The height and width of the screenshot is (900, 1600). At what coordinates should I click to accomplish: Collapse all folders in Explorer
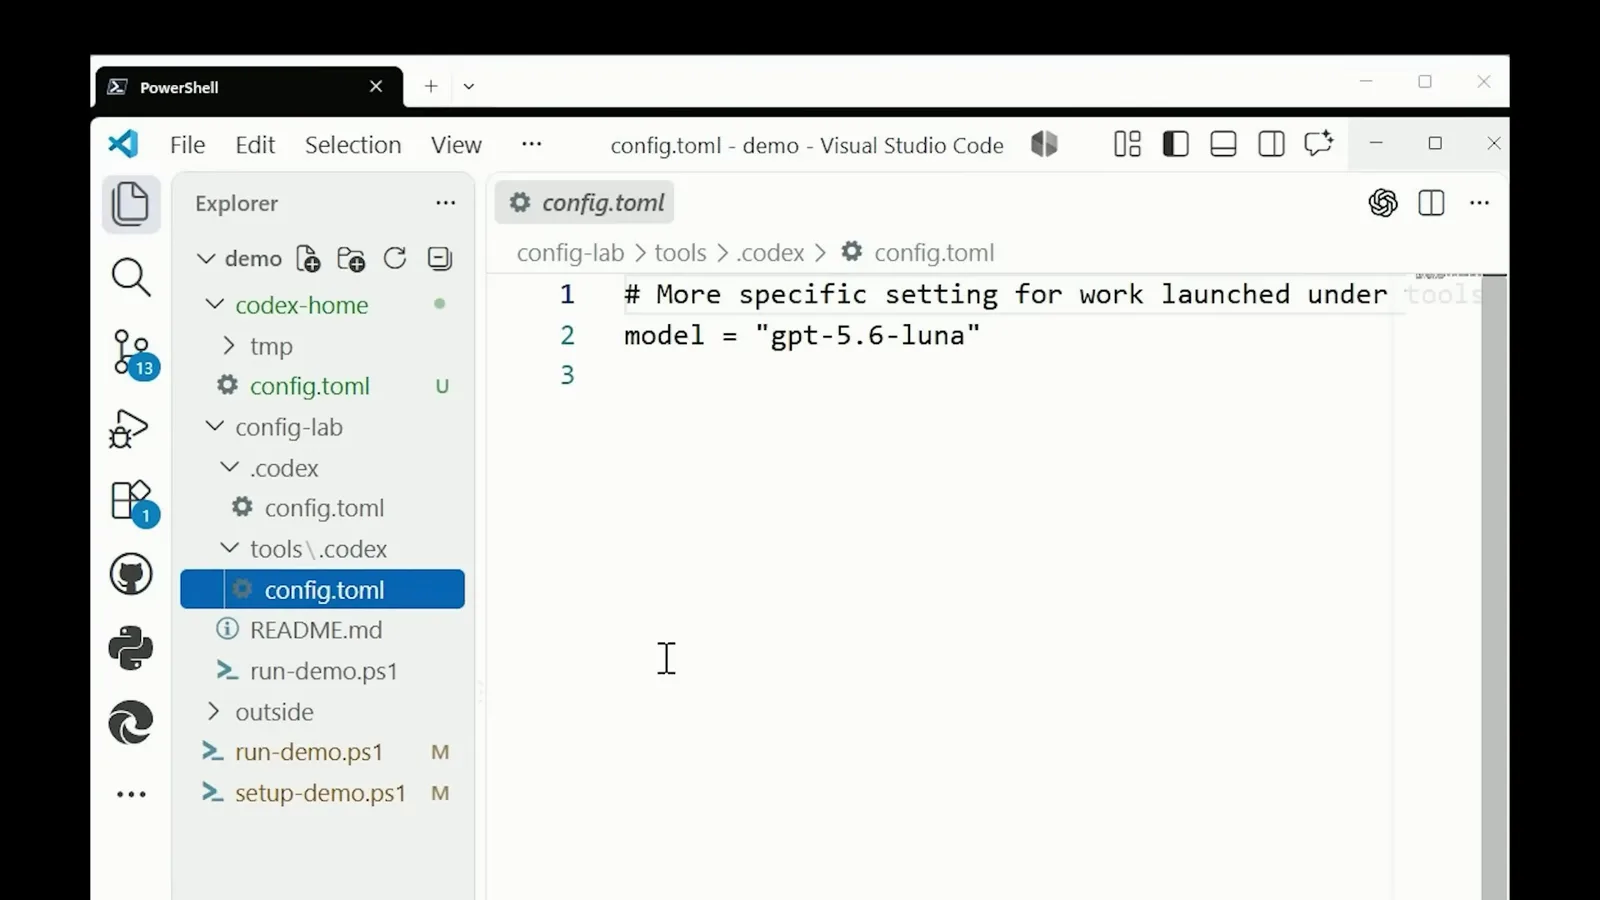pyautogui.click(x=439, y=259)
